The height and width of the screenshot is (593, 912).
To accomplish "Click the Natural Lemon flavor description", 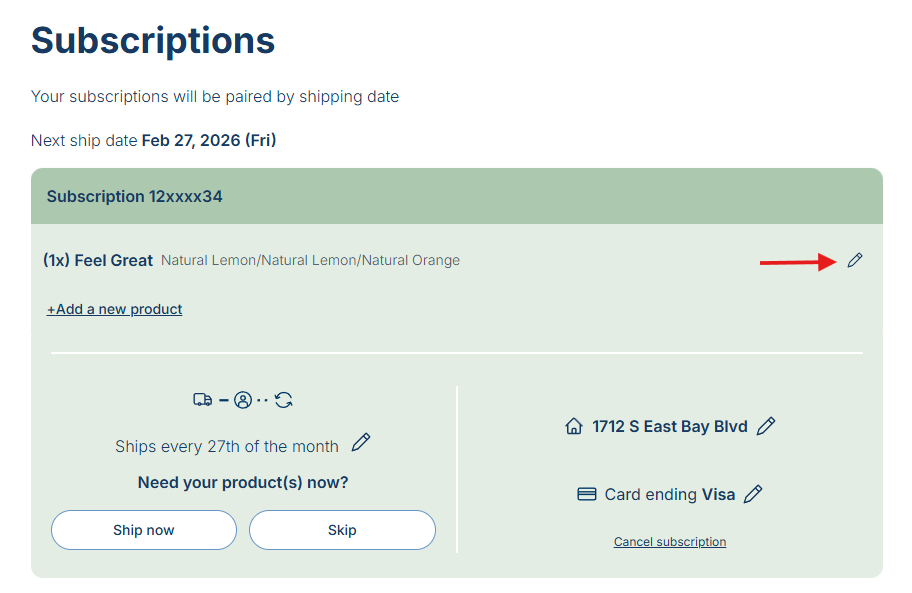I will 310,261.
